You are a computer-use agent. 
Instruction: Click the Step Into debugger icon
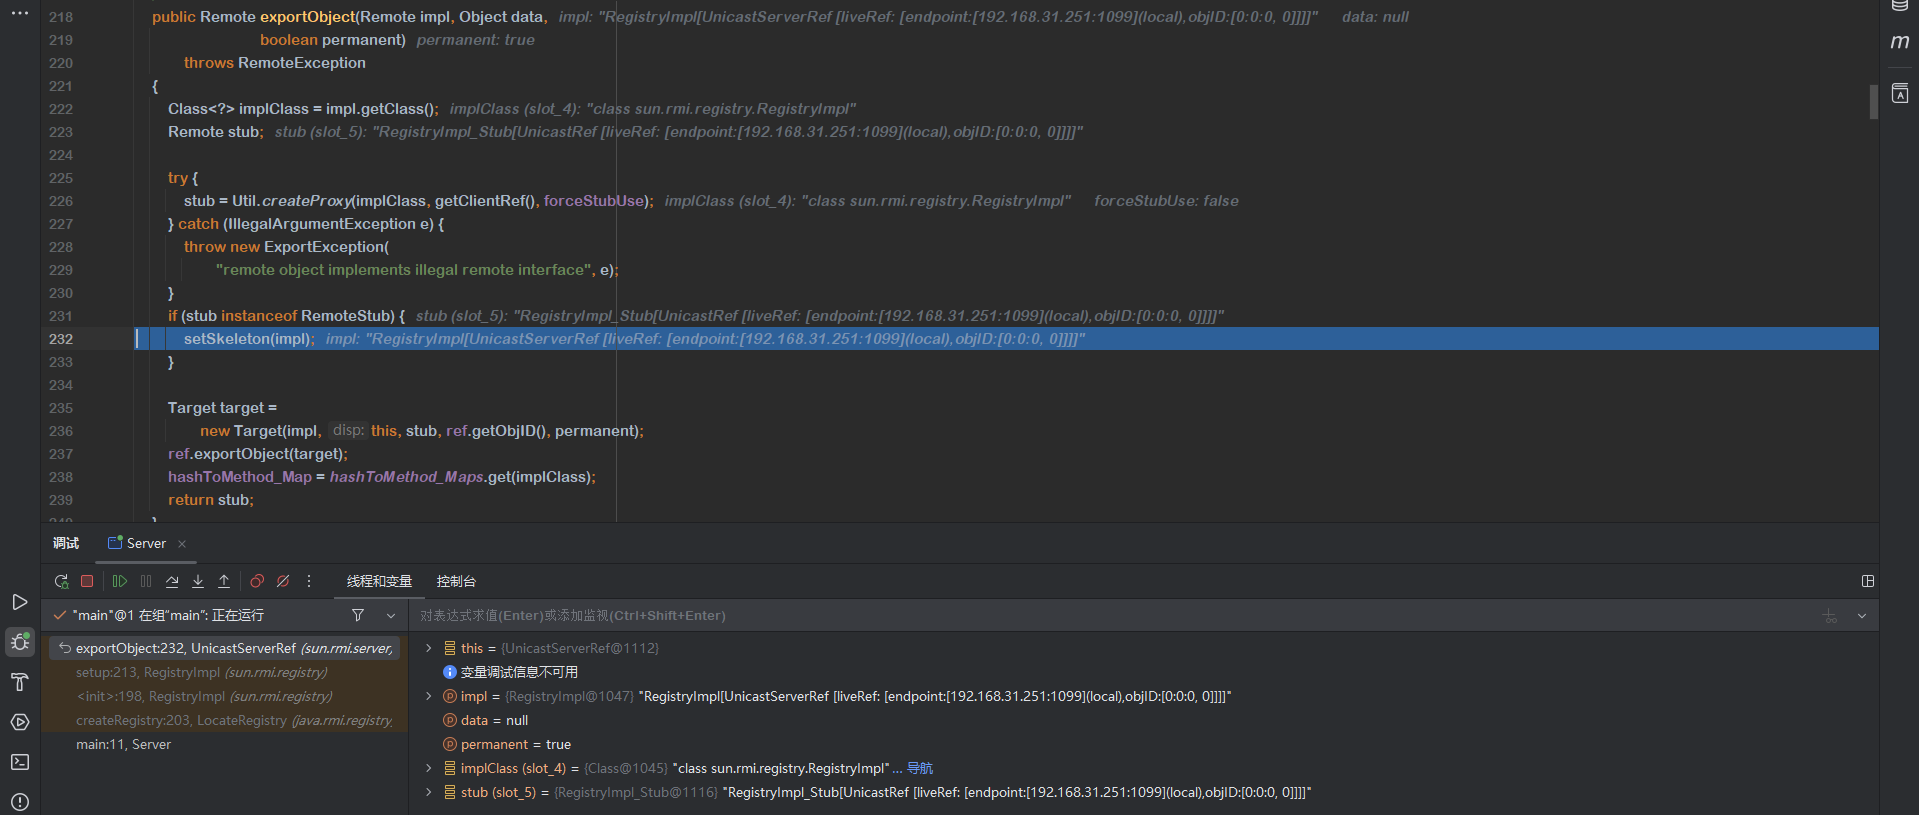[x=198, y=581]
